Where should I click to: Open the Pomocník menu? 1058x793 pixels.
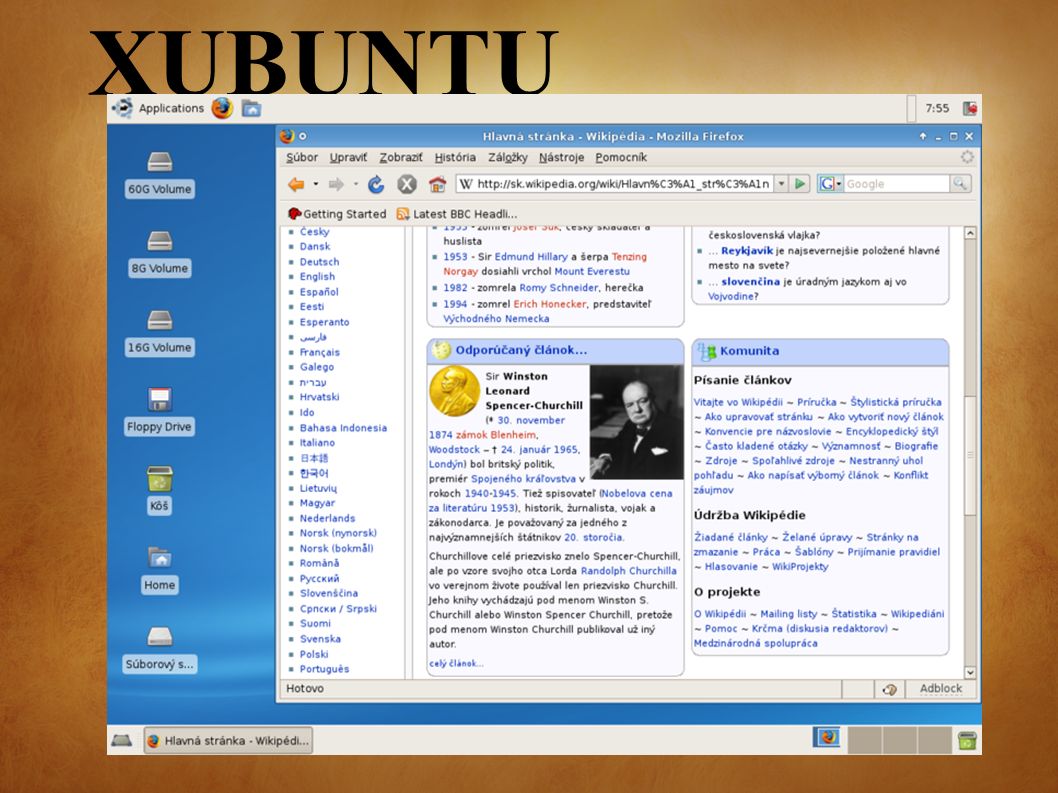pyautogui.click(x=621, y=157)
